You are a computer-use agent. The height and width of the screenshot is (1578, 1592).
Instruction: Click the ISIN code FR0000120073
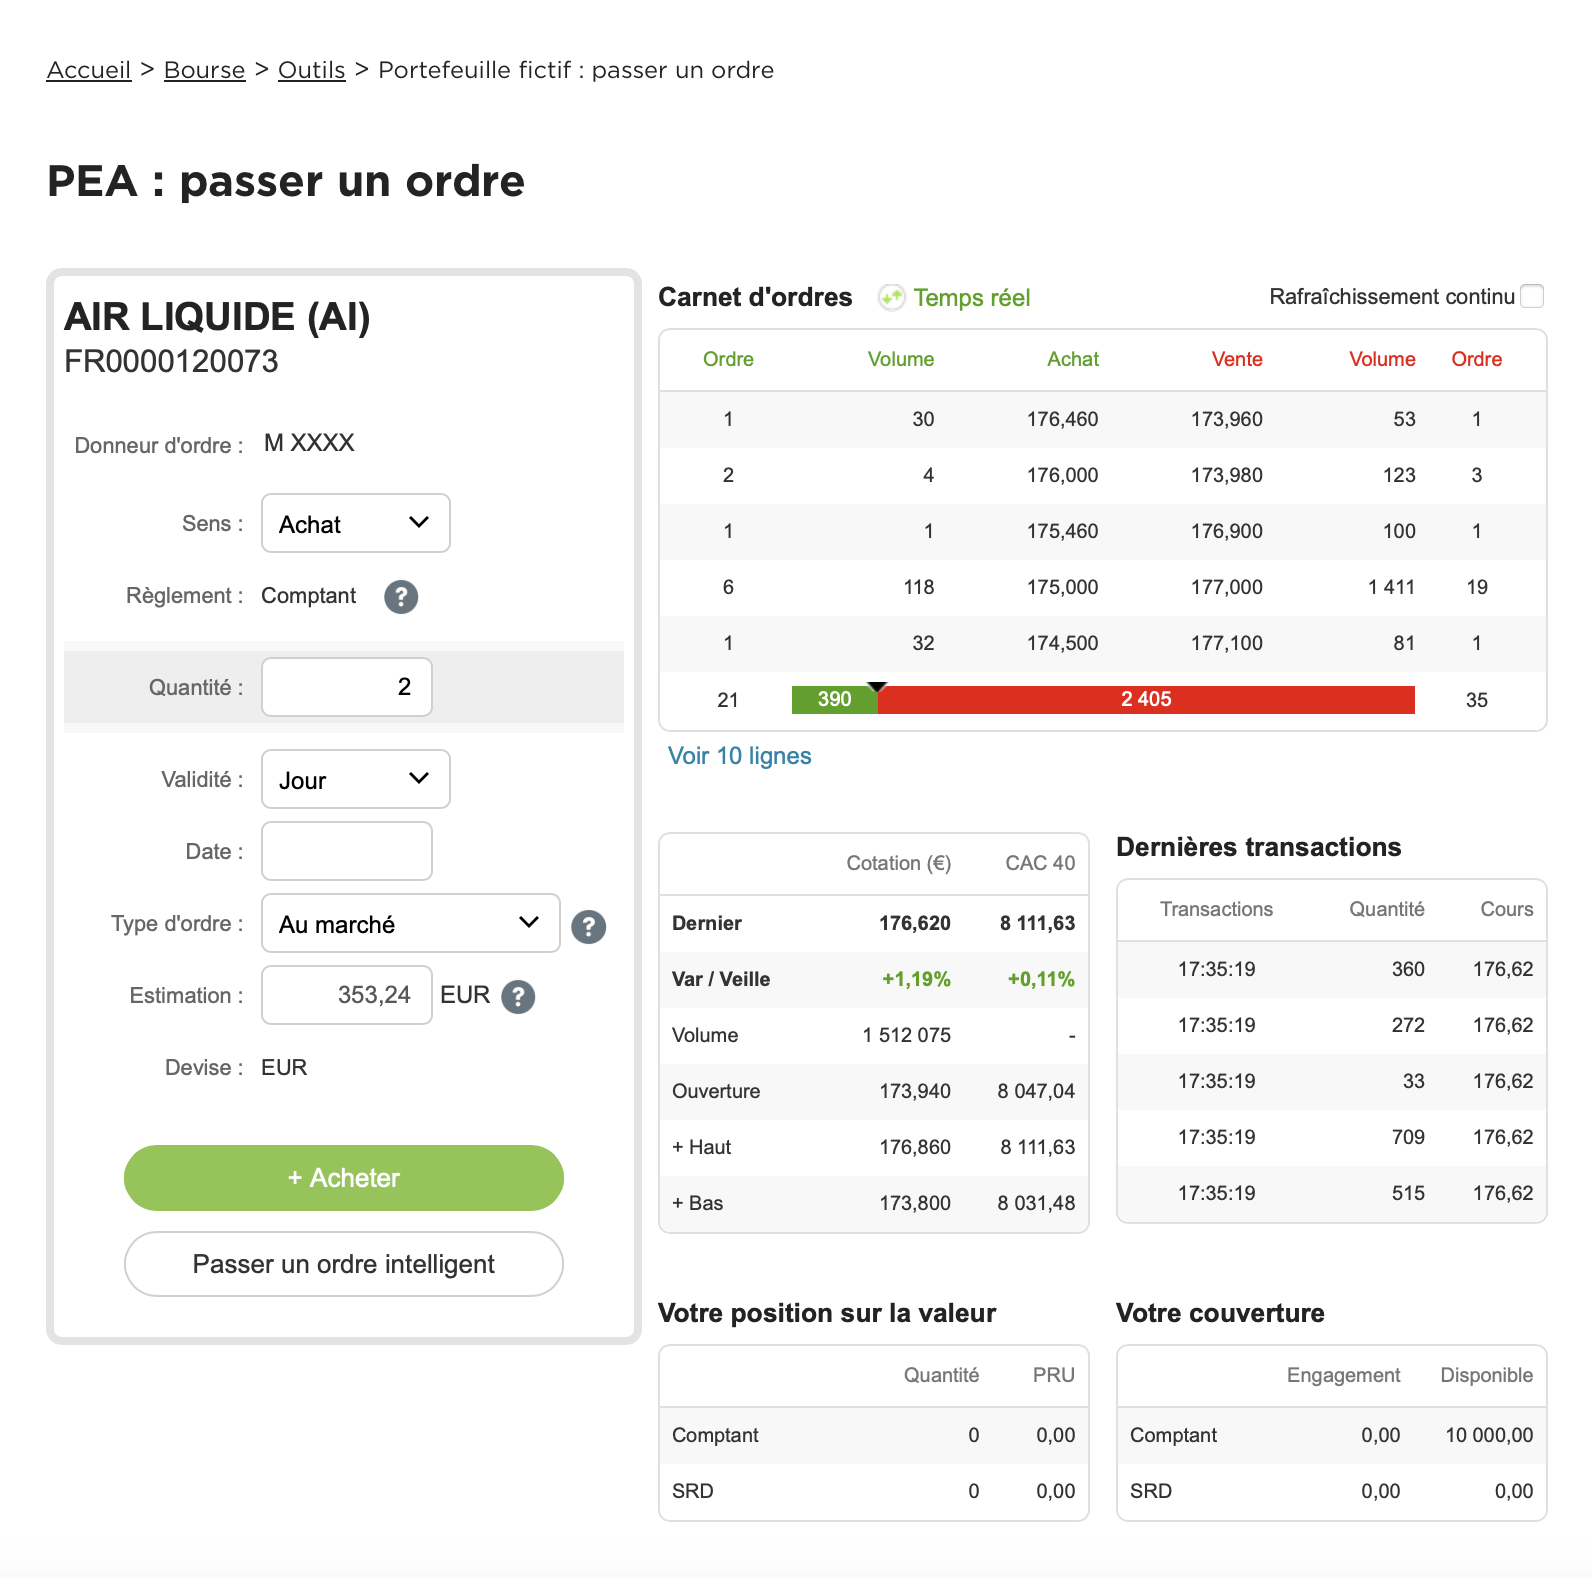171,361
